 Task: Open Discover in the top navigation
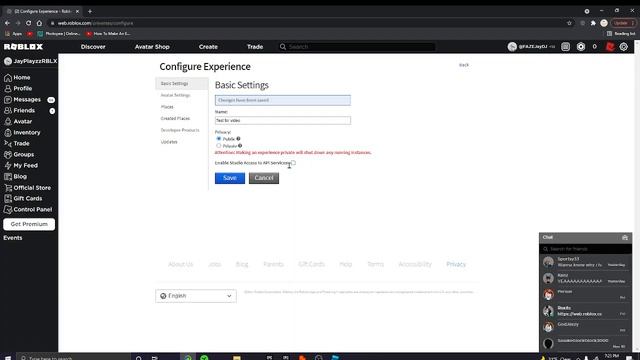(x=93, y=47)
